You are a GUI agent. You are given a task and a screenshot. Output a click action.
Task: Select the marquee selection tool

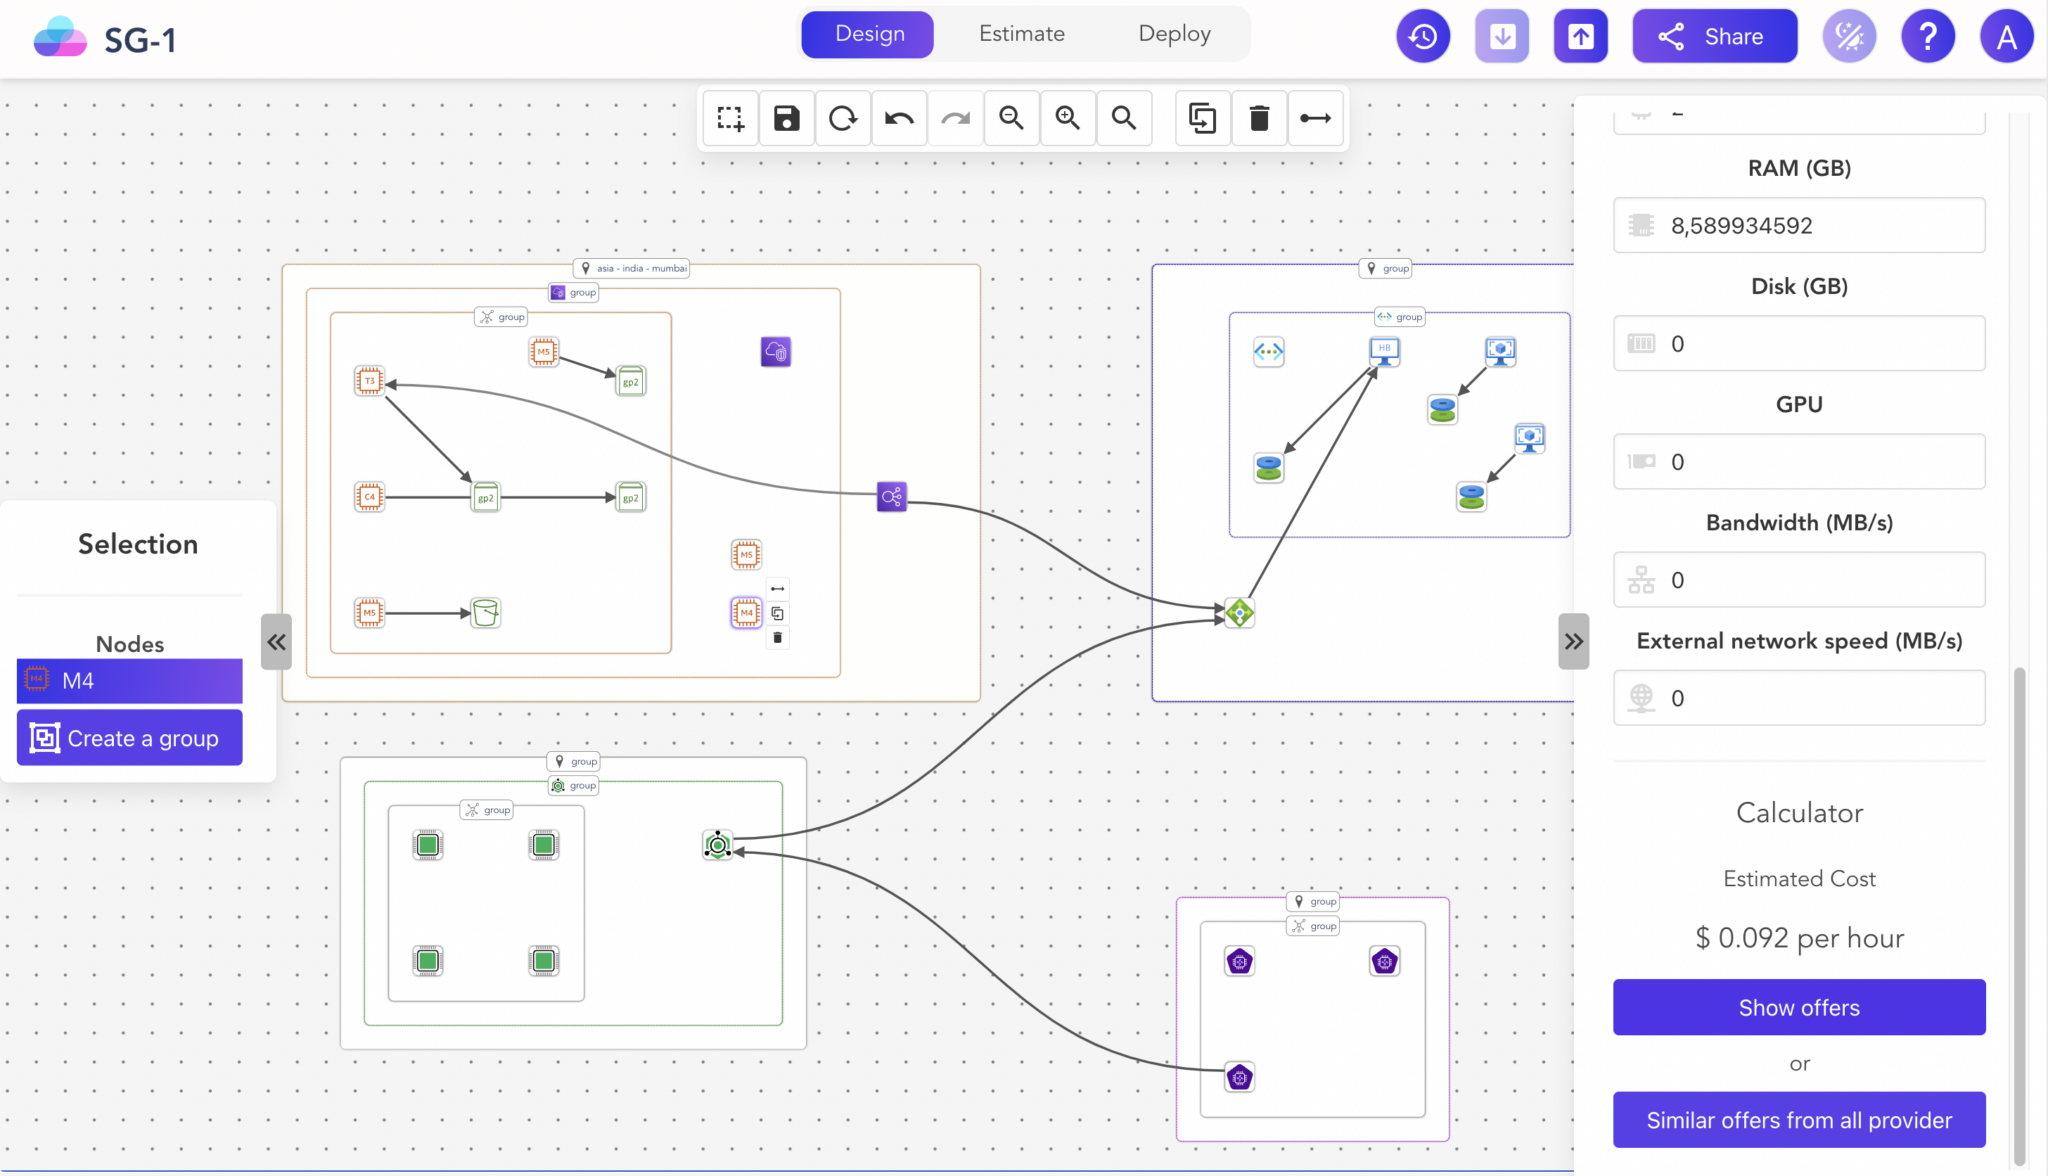(730, 118)
